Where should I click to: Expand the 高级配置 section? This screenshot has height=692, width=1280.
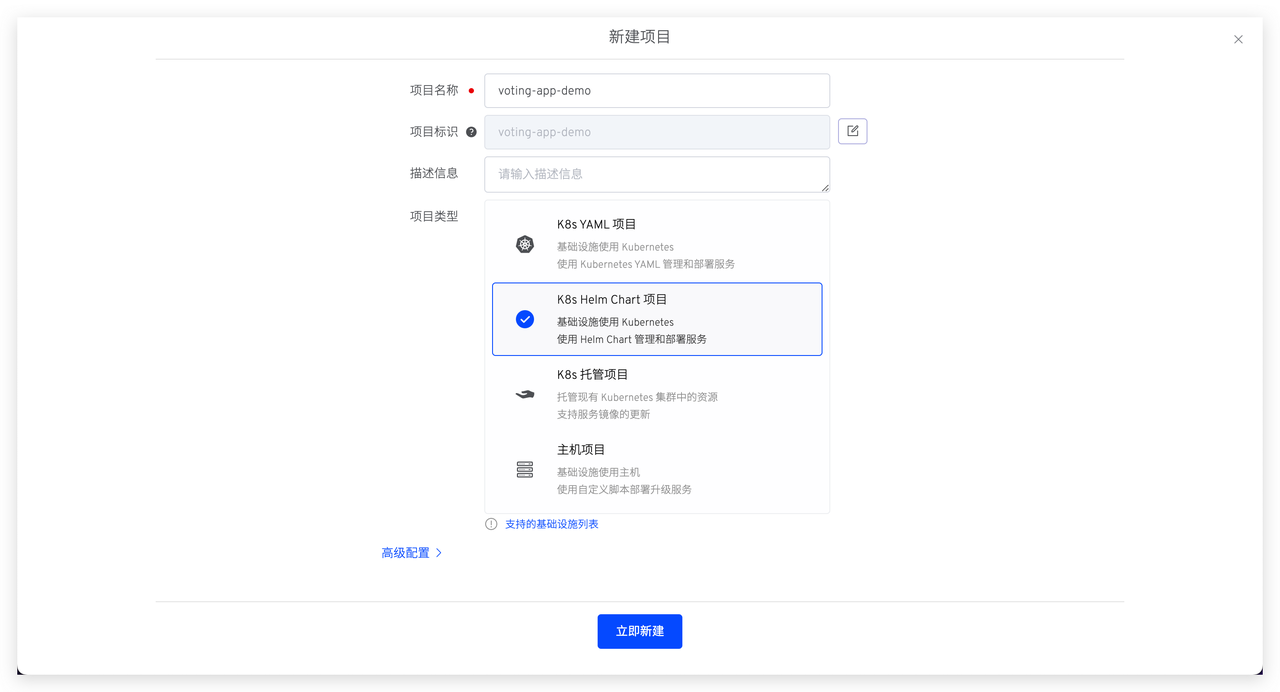tap(405, 553)
